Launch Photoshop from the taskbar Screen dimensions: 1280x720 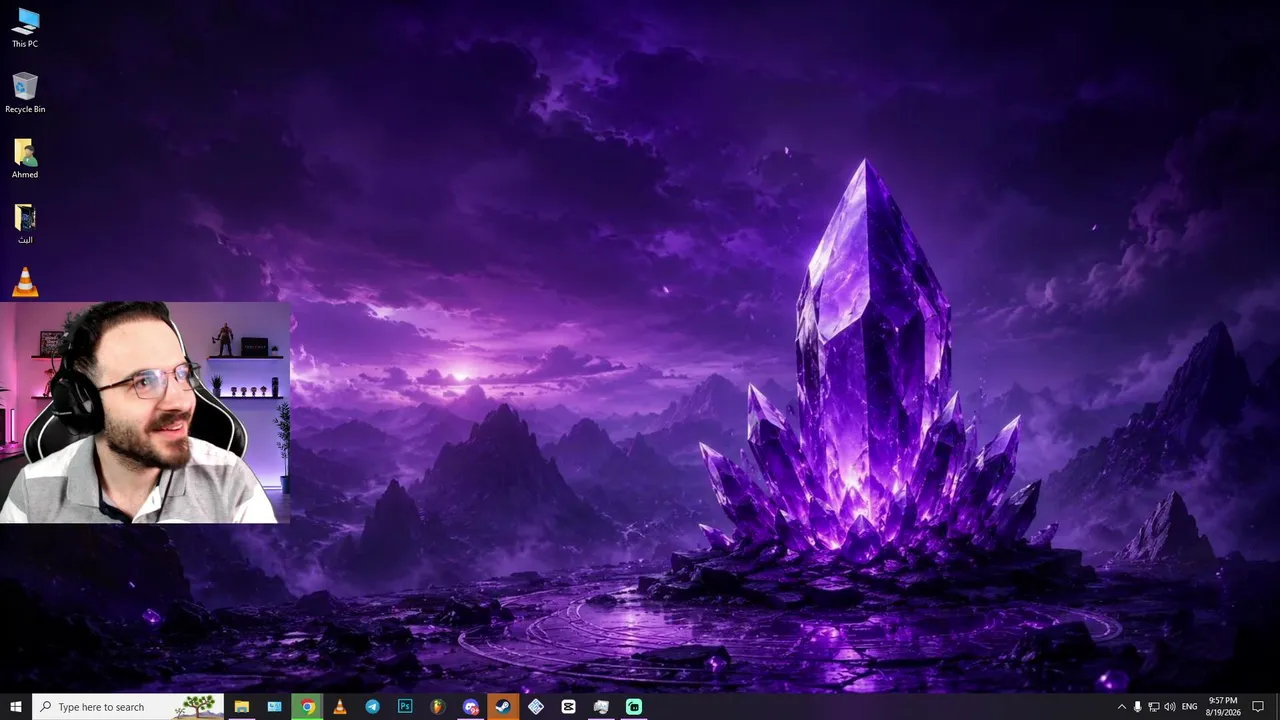[x=405, y=707]
